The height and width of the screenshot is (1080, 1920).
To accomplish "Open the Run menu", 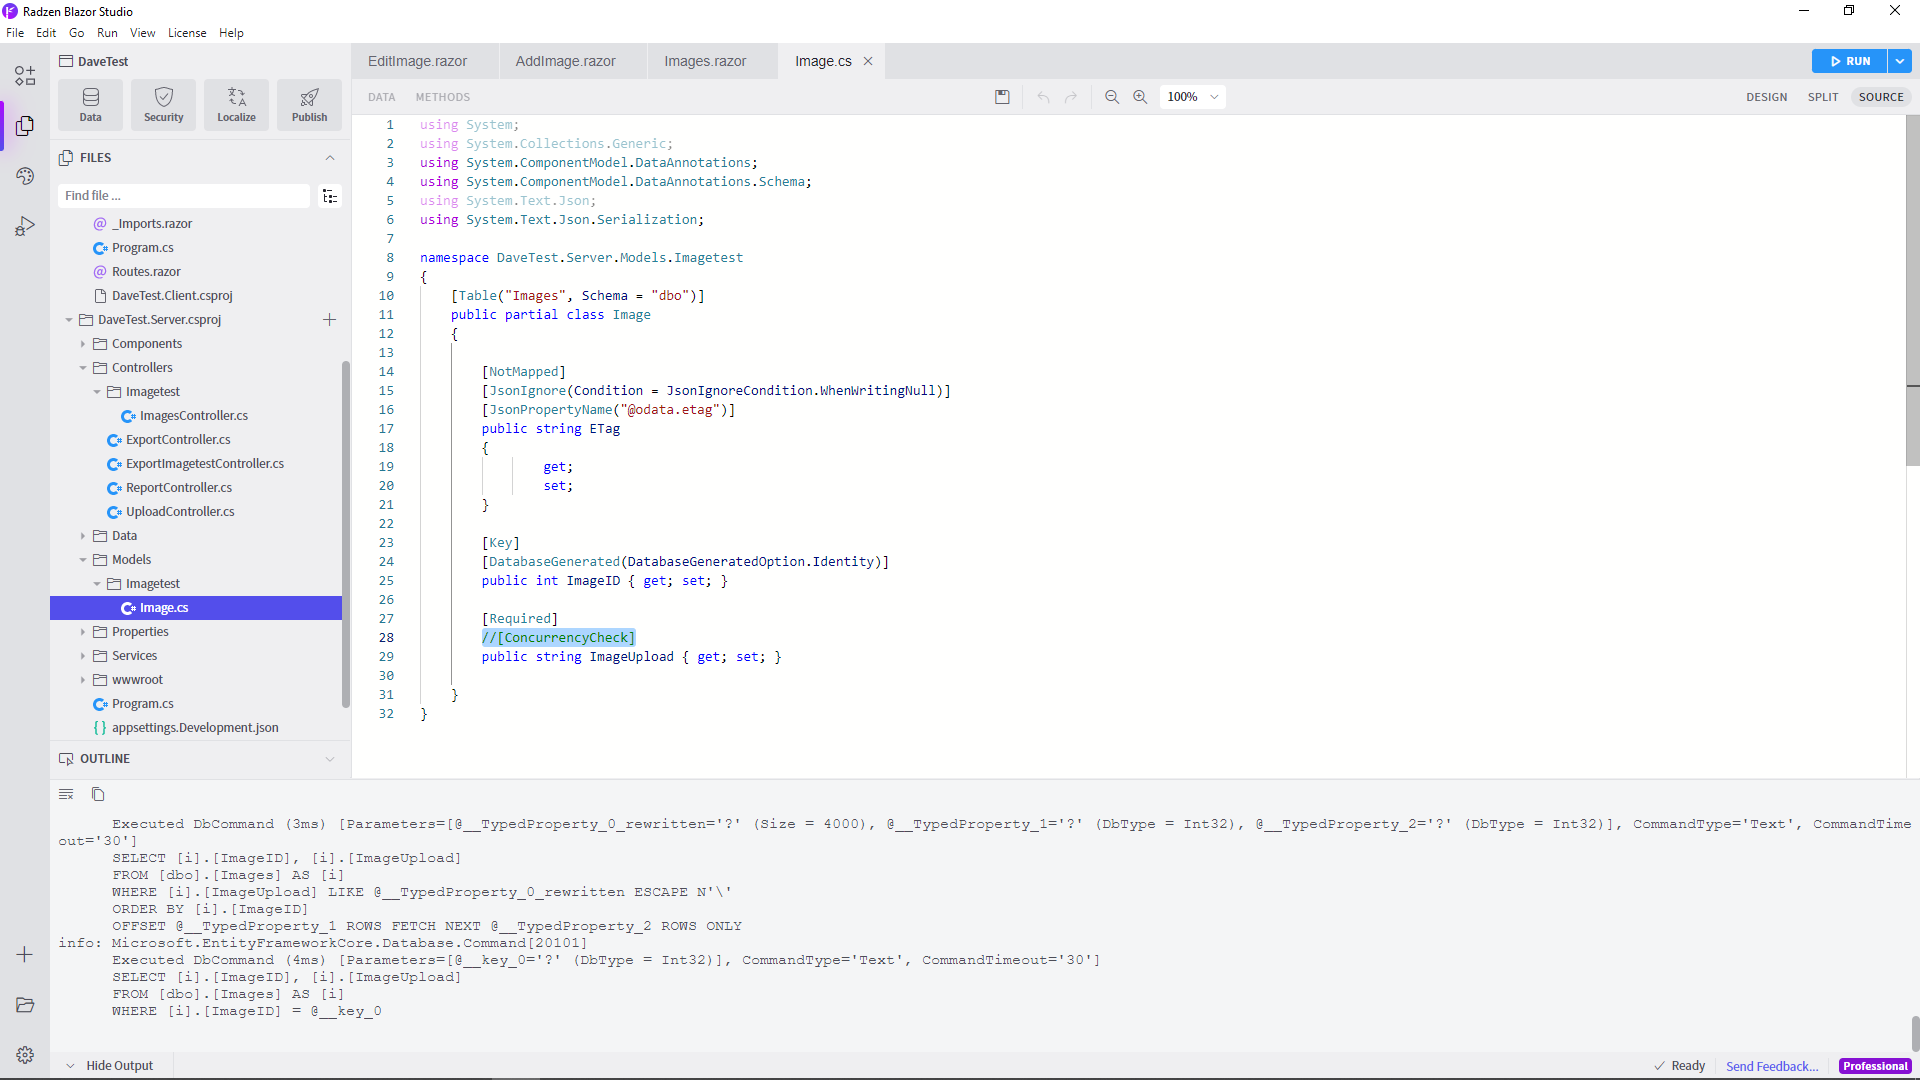I will click(x=108, y=32).
